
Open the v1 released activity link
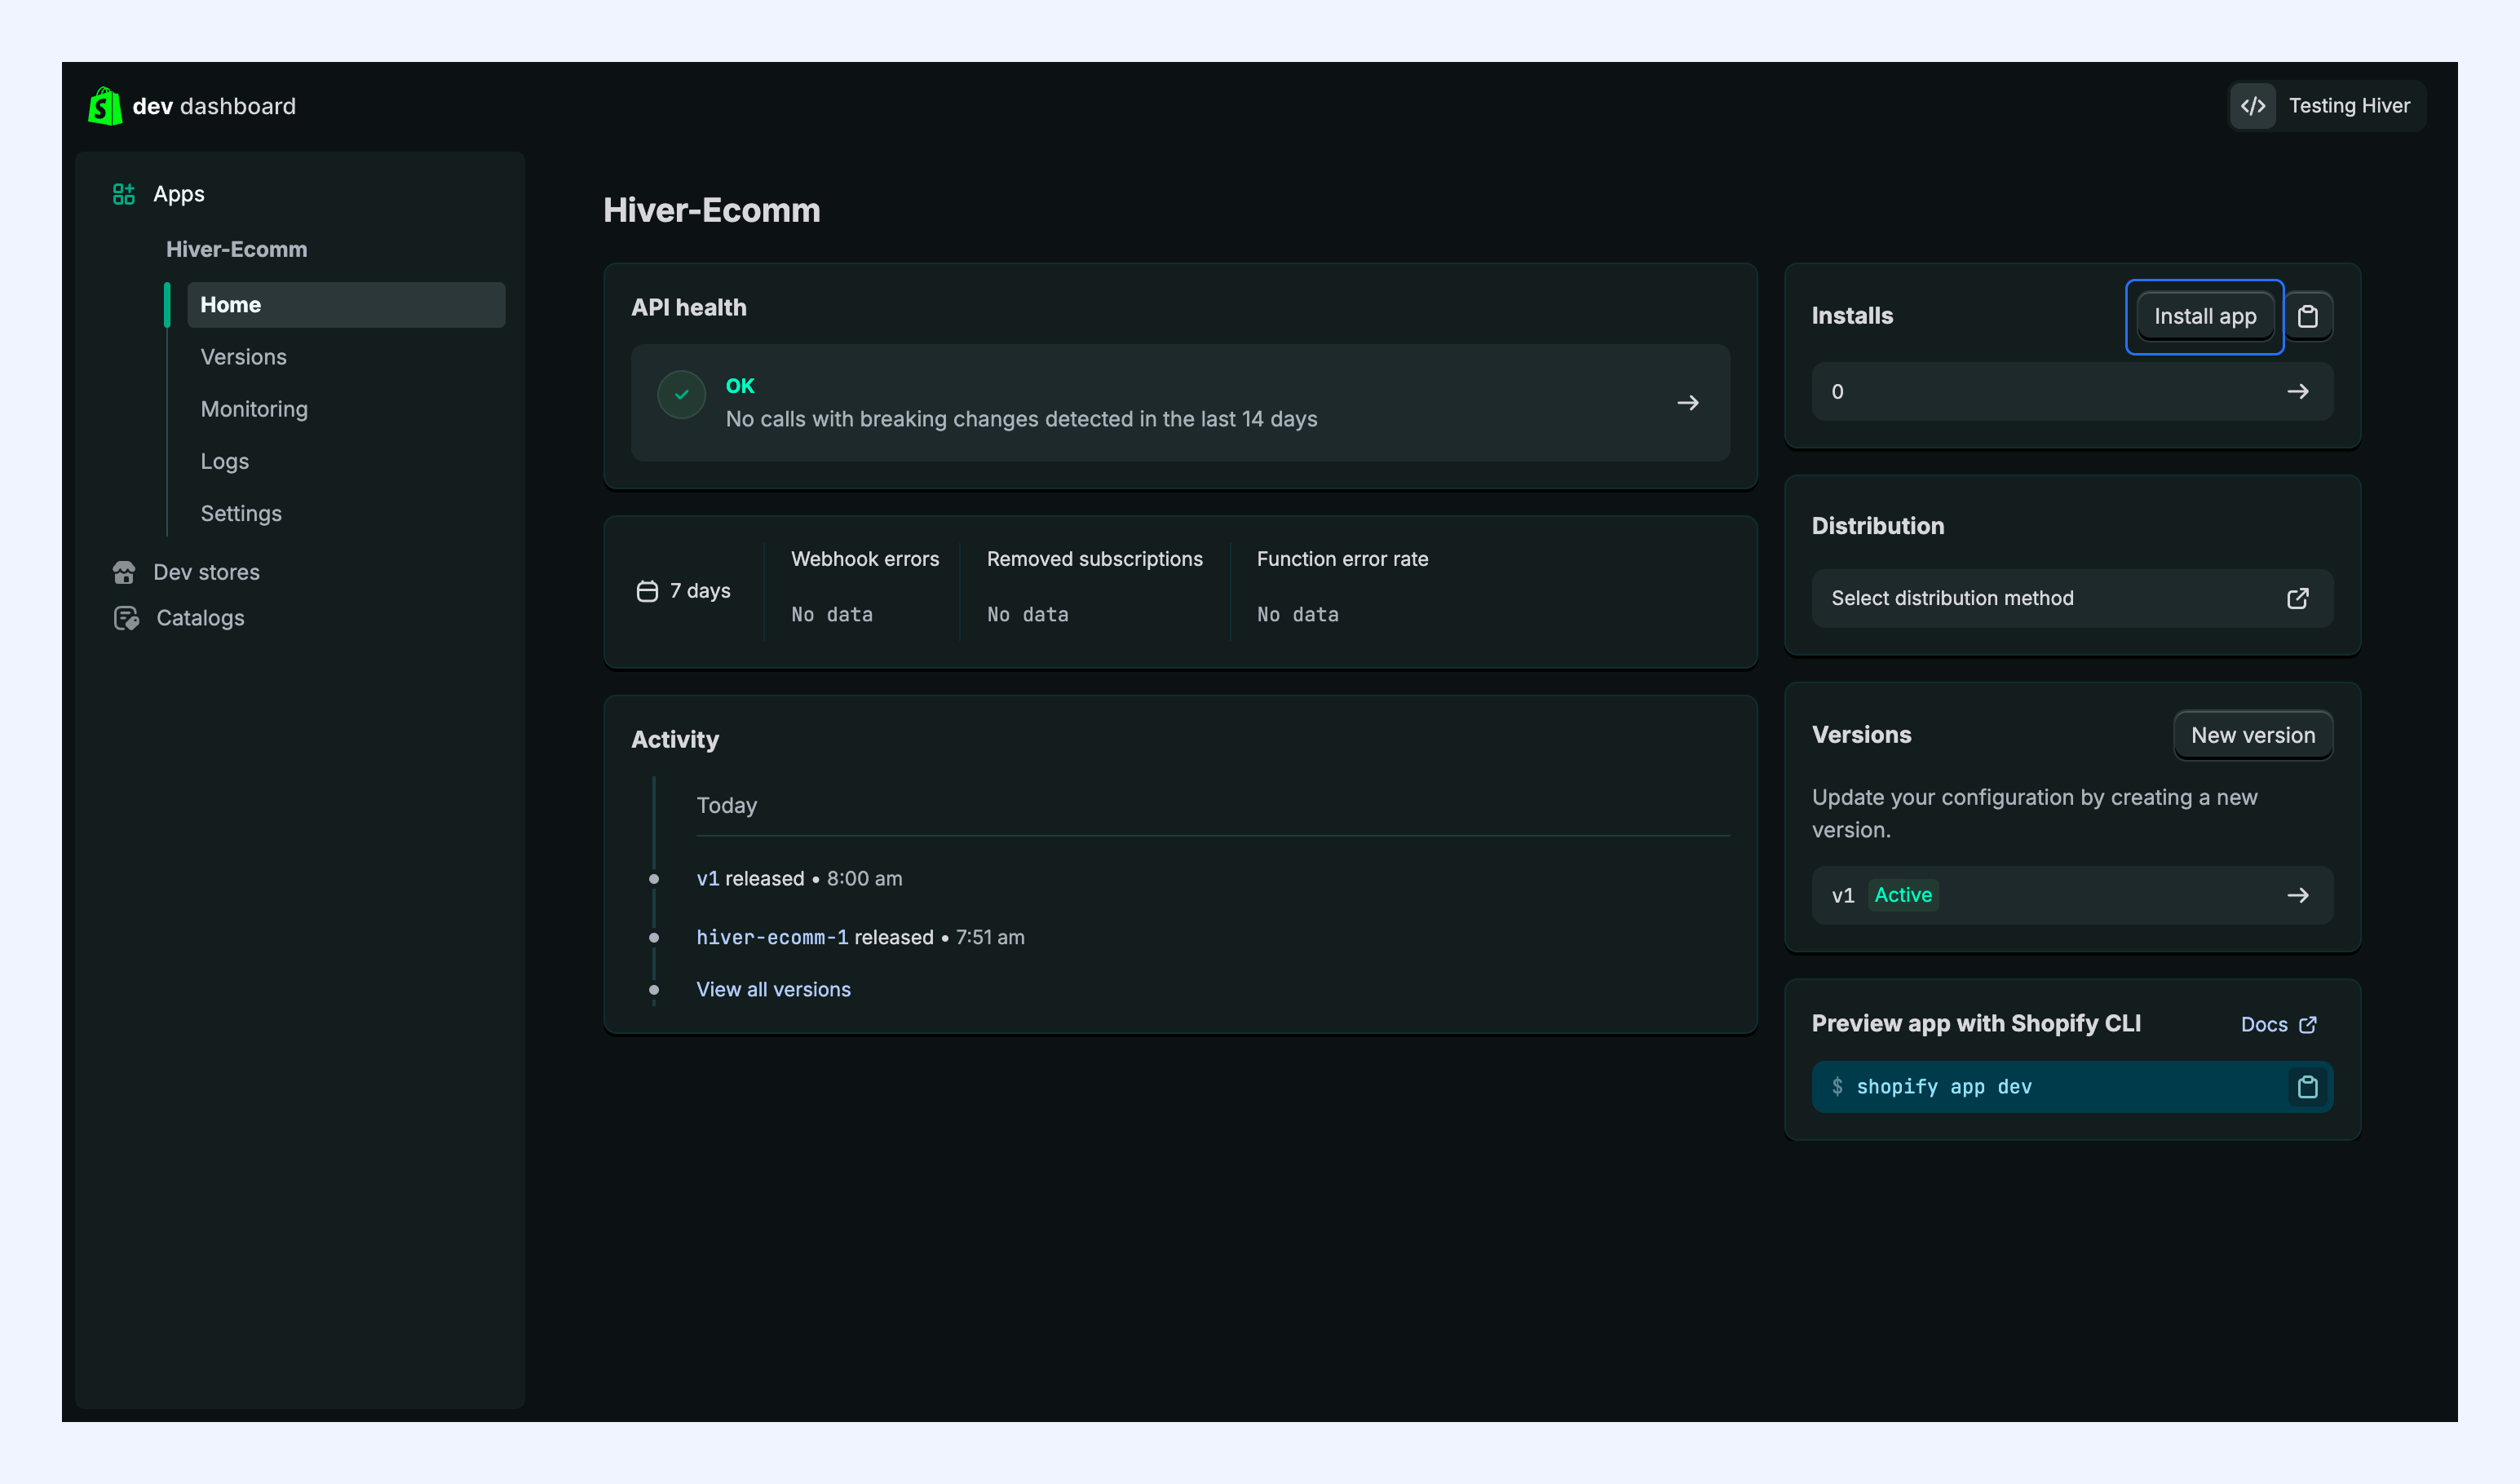click(x=708, y=878)
